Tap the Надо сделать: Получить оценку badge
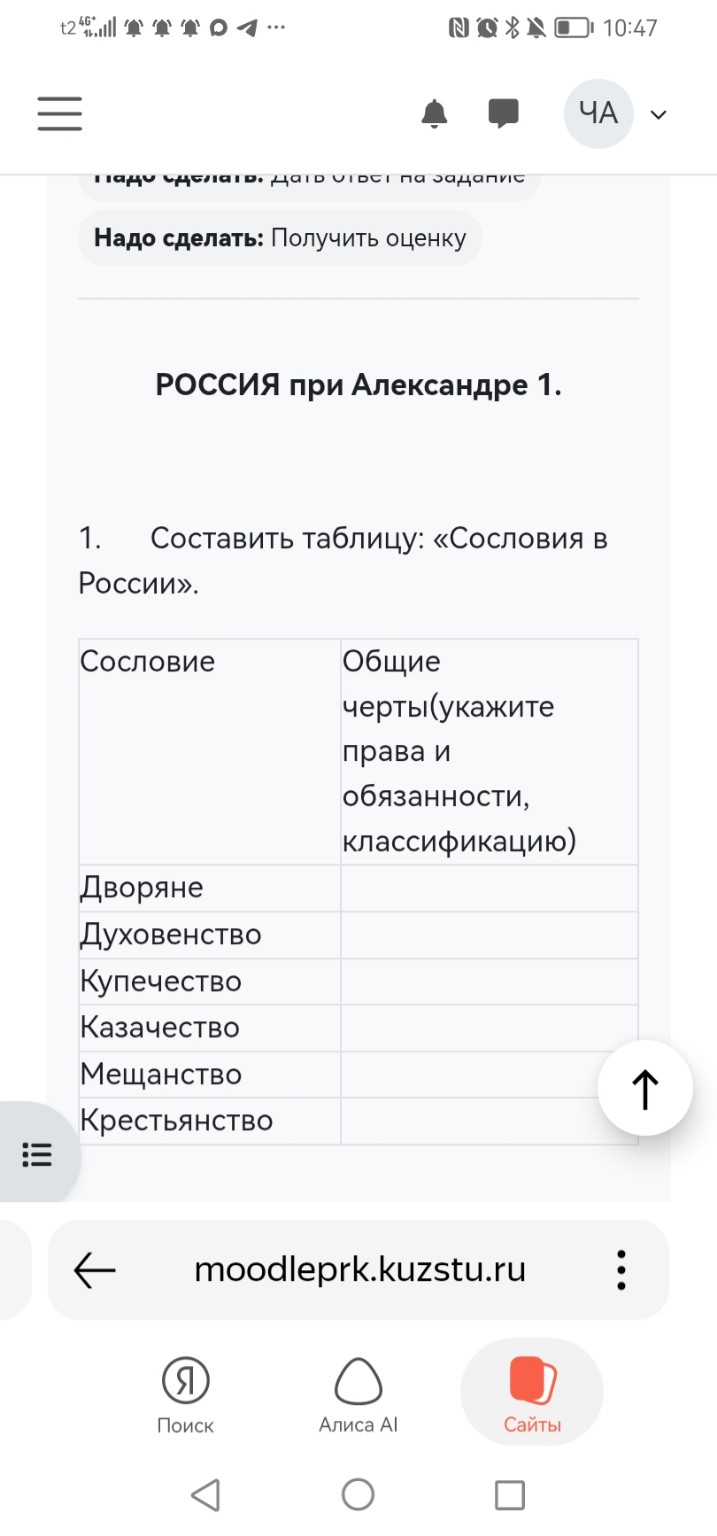The image size is (717, 1536). click(278, 238)
